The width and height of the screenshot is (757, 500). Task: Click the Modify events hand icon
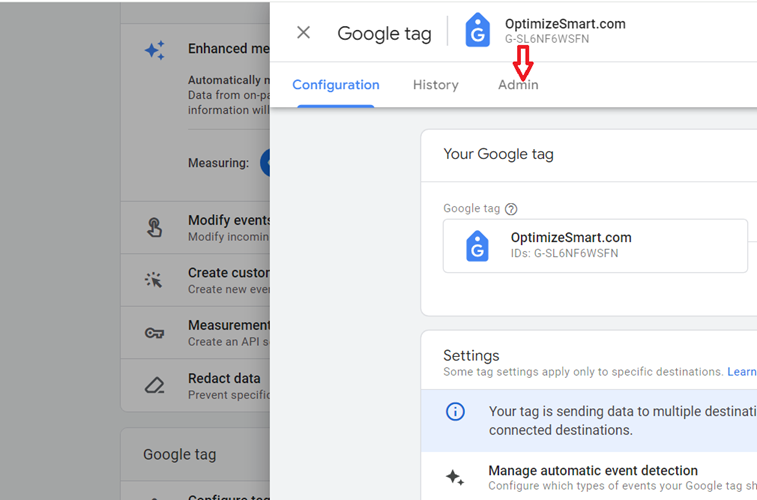(154, 227)
